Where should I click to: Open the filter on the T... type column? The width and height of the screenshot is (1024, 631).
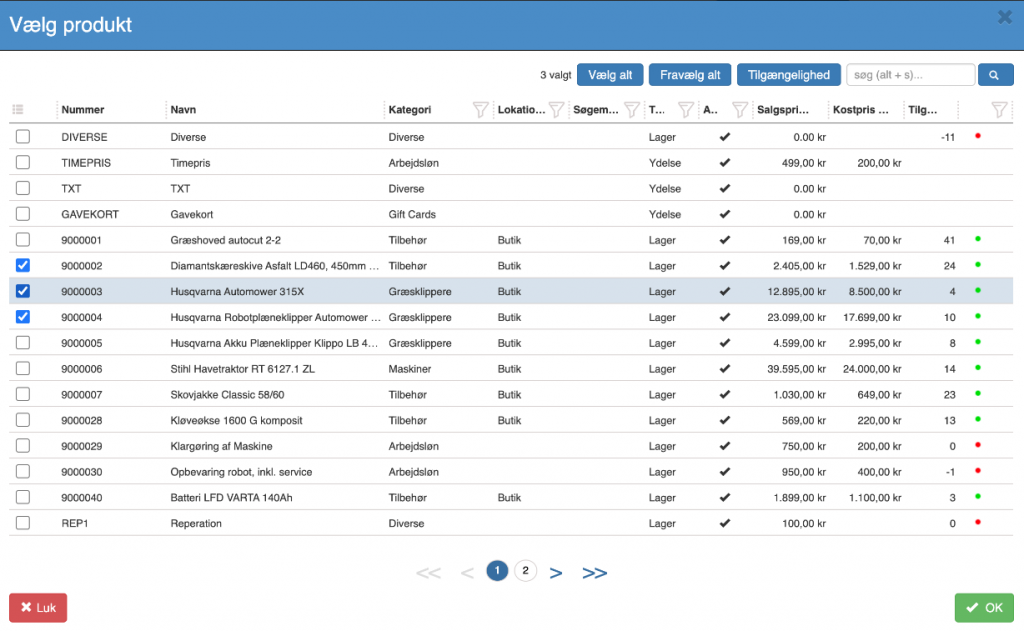pyautogui.click(x=685, y=110)
